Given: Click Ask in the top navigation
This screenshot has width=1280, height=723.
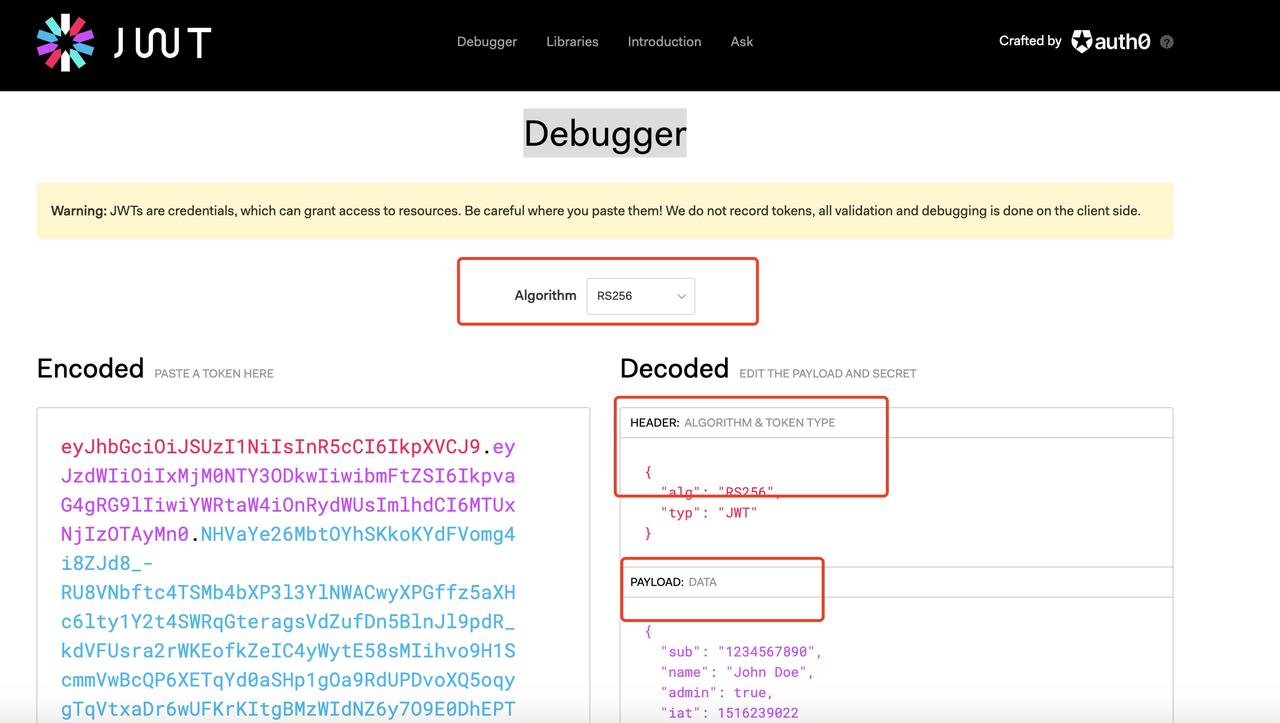Looking at the screenshot, I should click(x=741, y=41).
